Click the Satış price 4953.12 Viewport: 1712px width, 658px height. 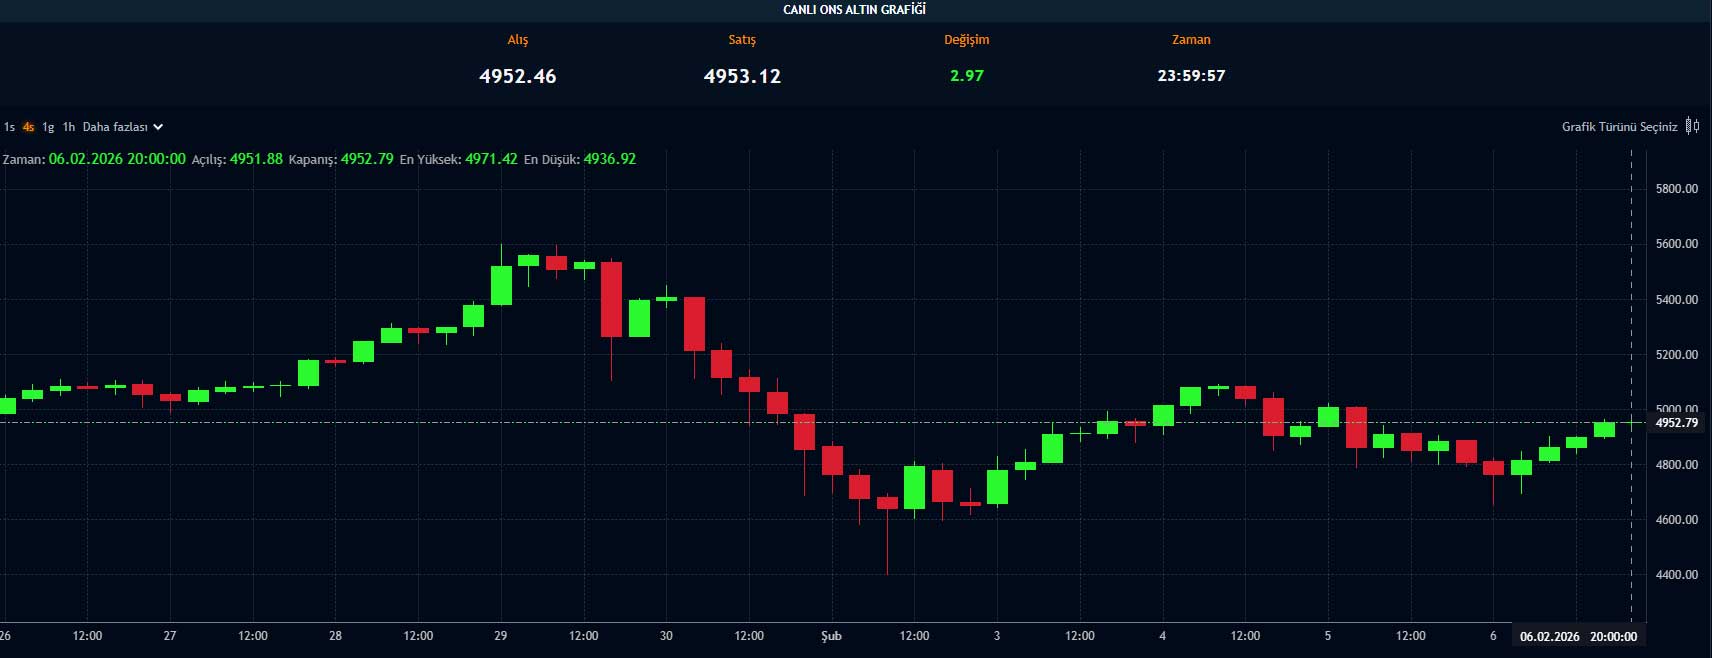tap(742, 76)
